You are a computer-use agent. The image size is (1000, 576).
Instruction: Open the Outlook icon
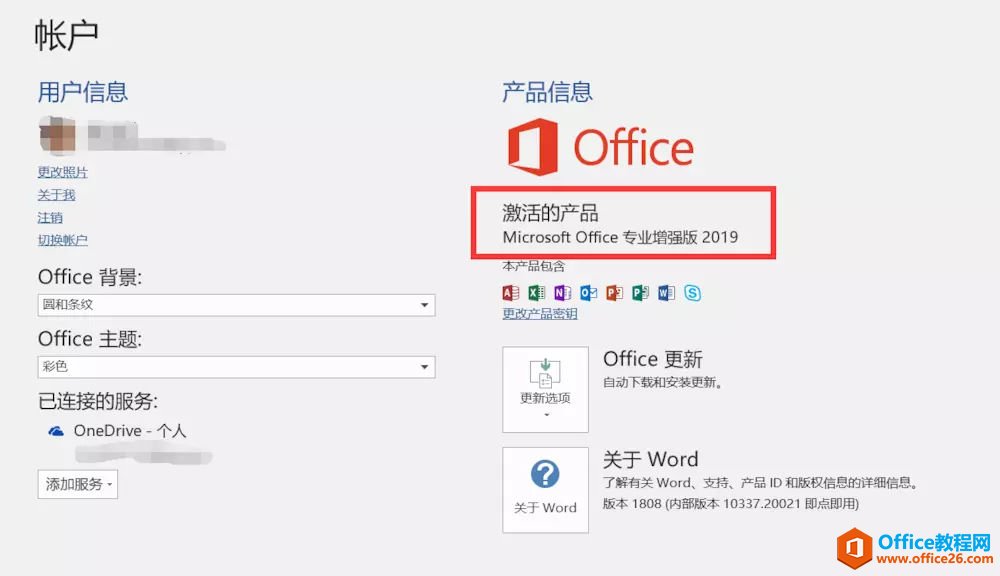[x=588, y=293]
